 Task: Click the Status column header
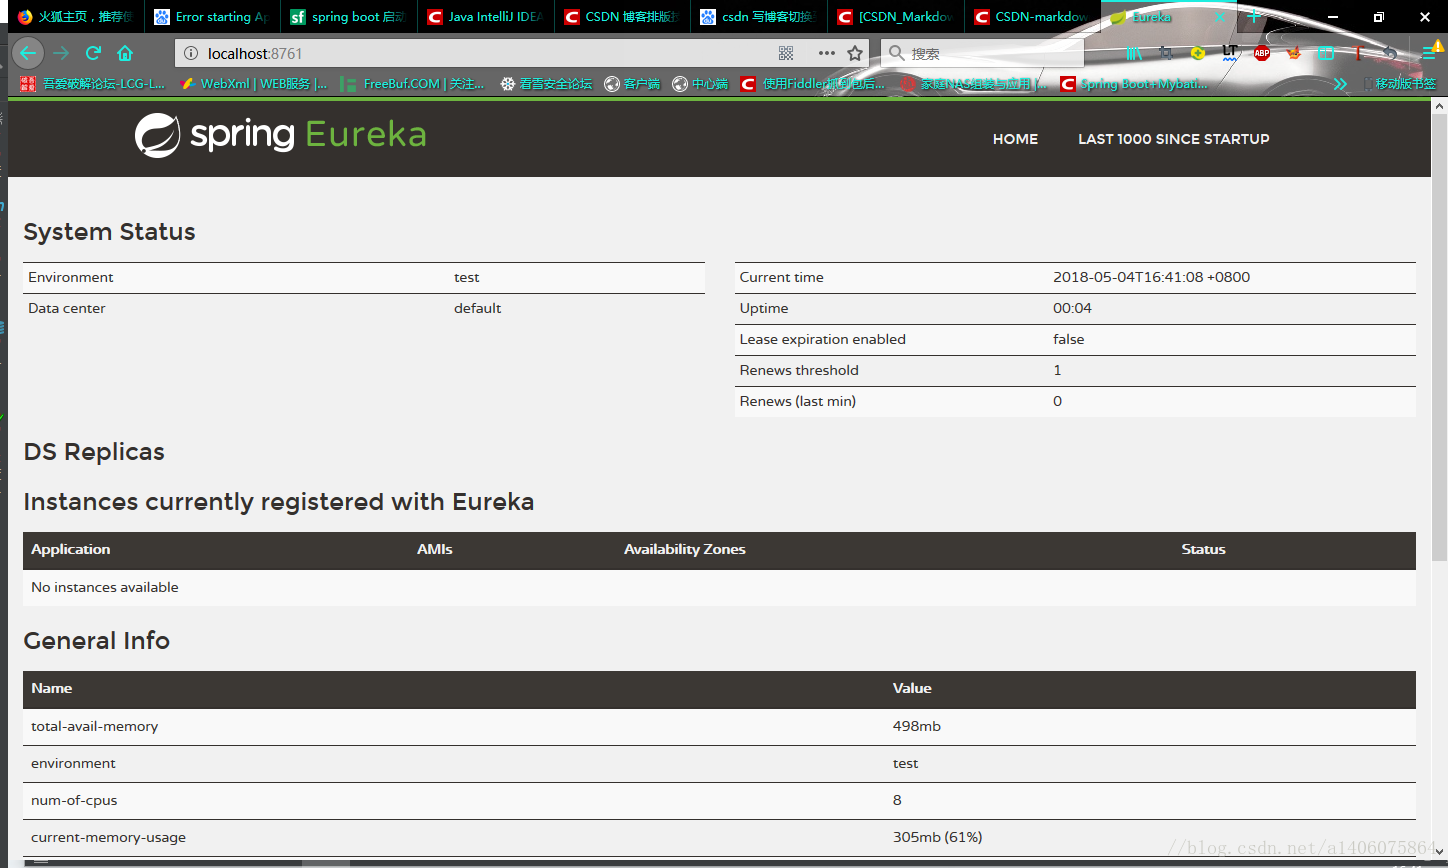pyautogui.click(x=1203, y=549)
